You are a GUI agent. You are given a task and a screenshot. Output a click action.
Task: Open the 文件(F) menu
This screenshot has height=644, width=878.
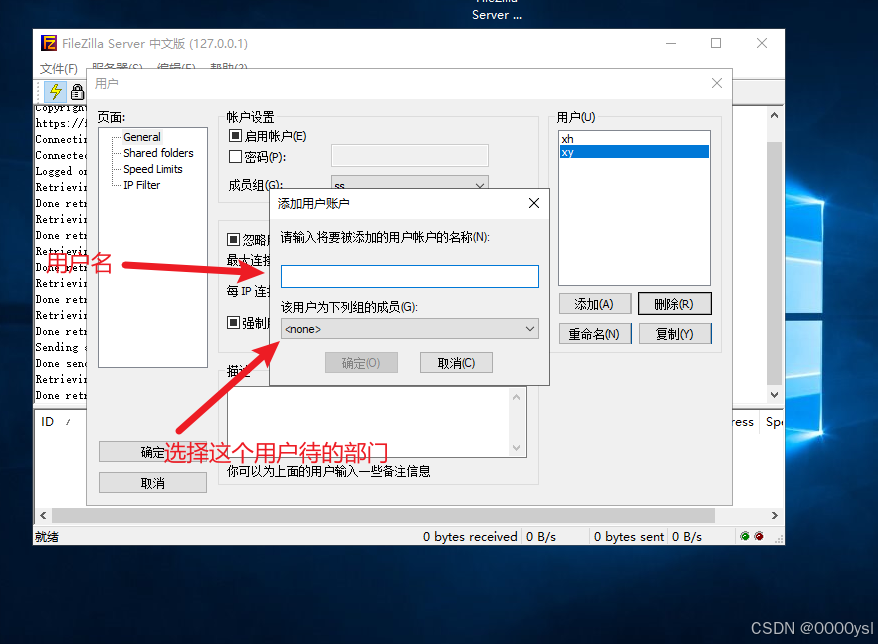click(59, 68)
